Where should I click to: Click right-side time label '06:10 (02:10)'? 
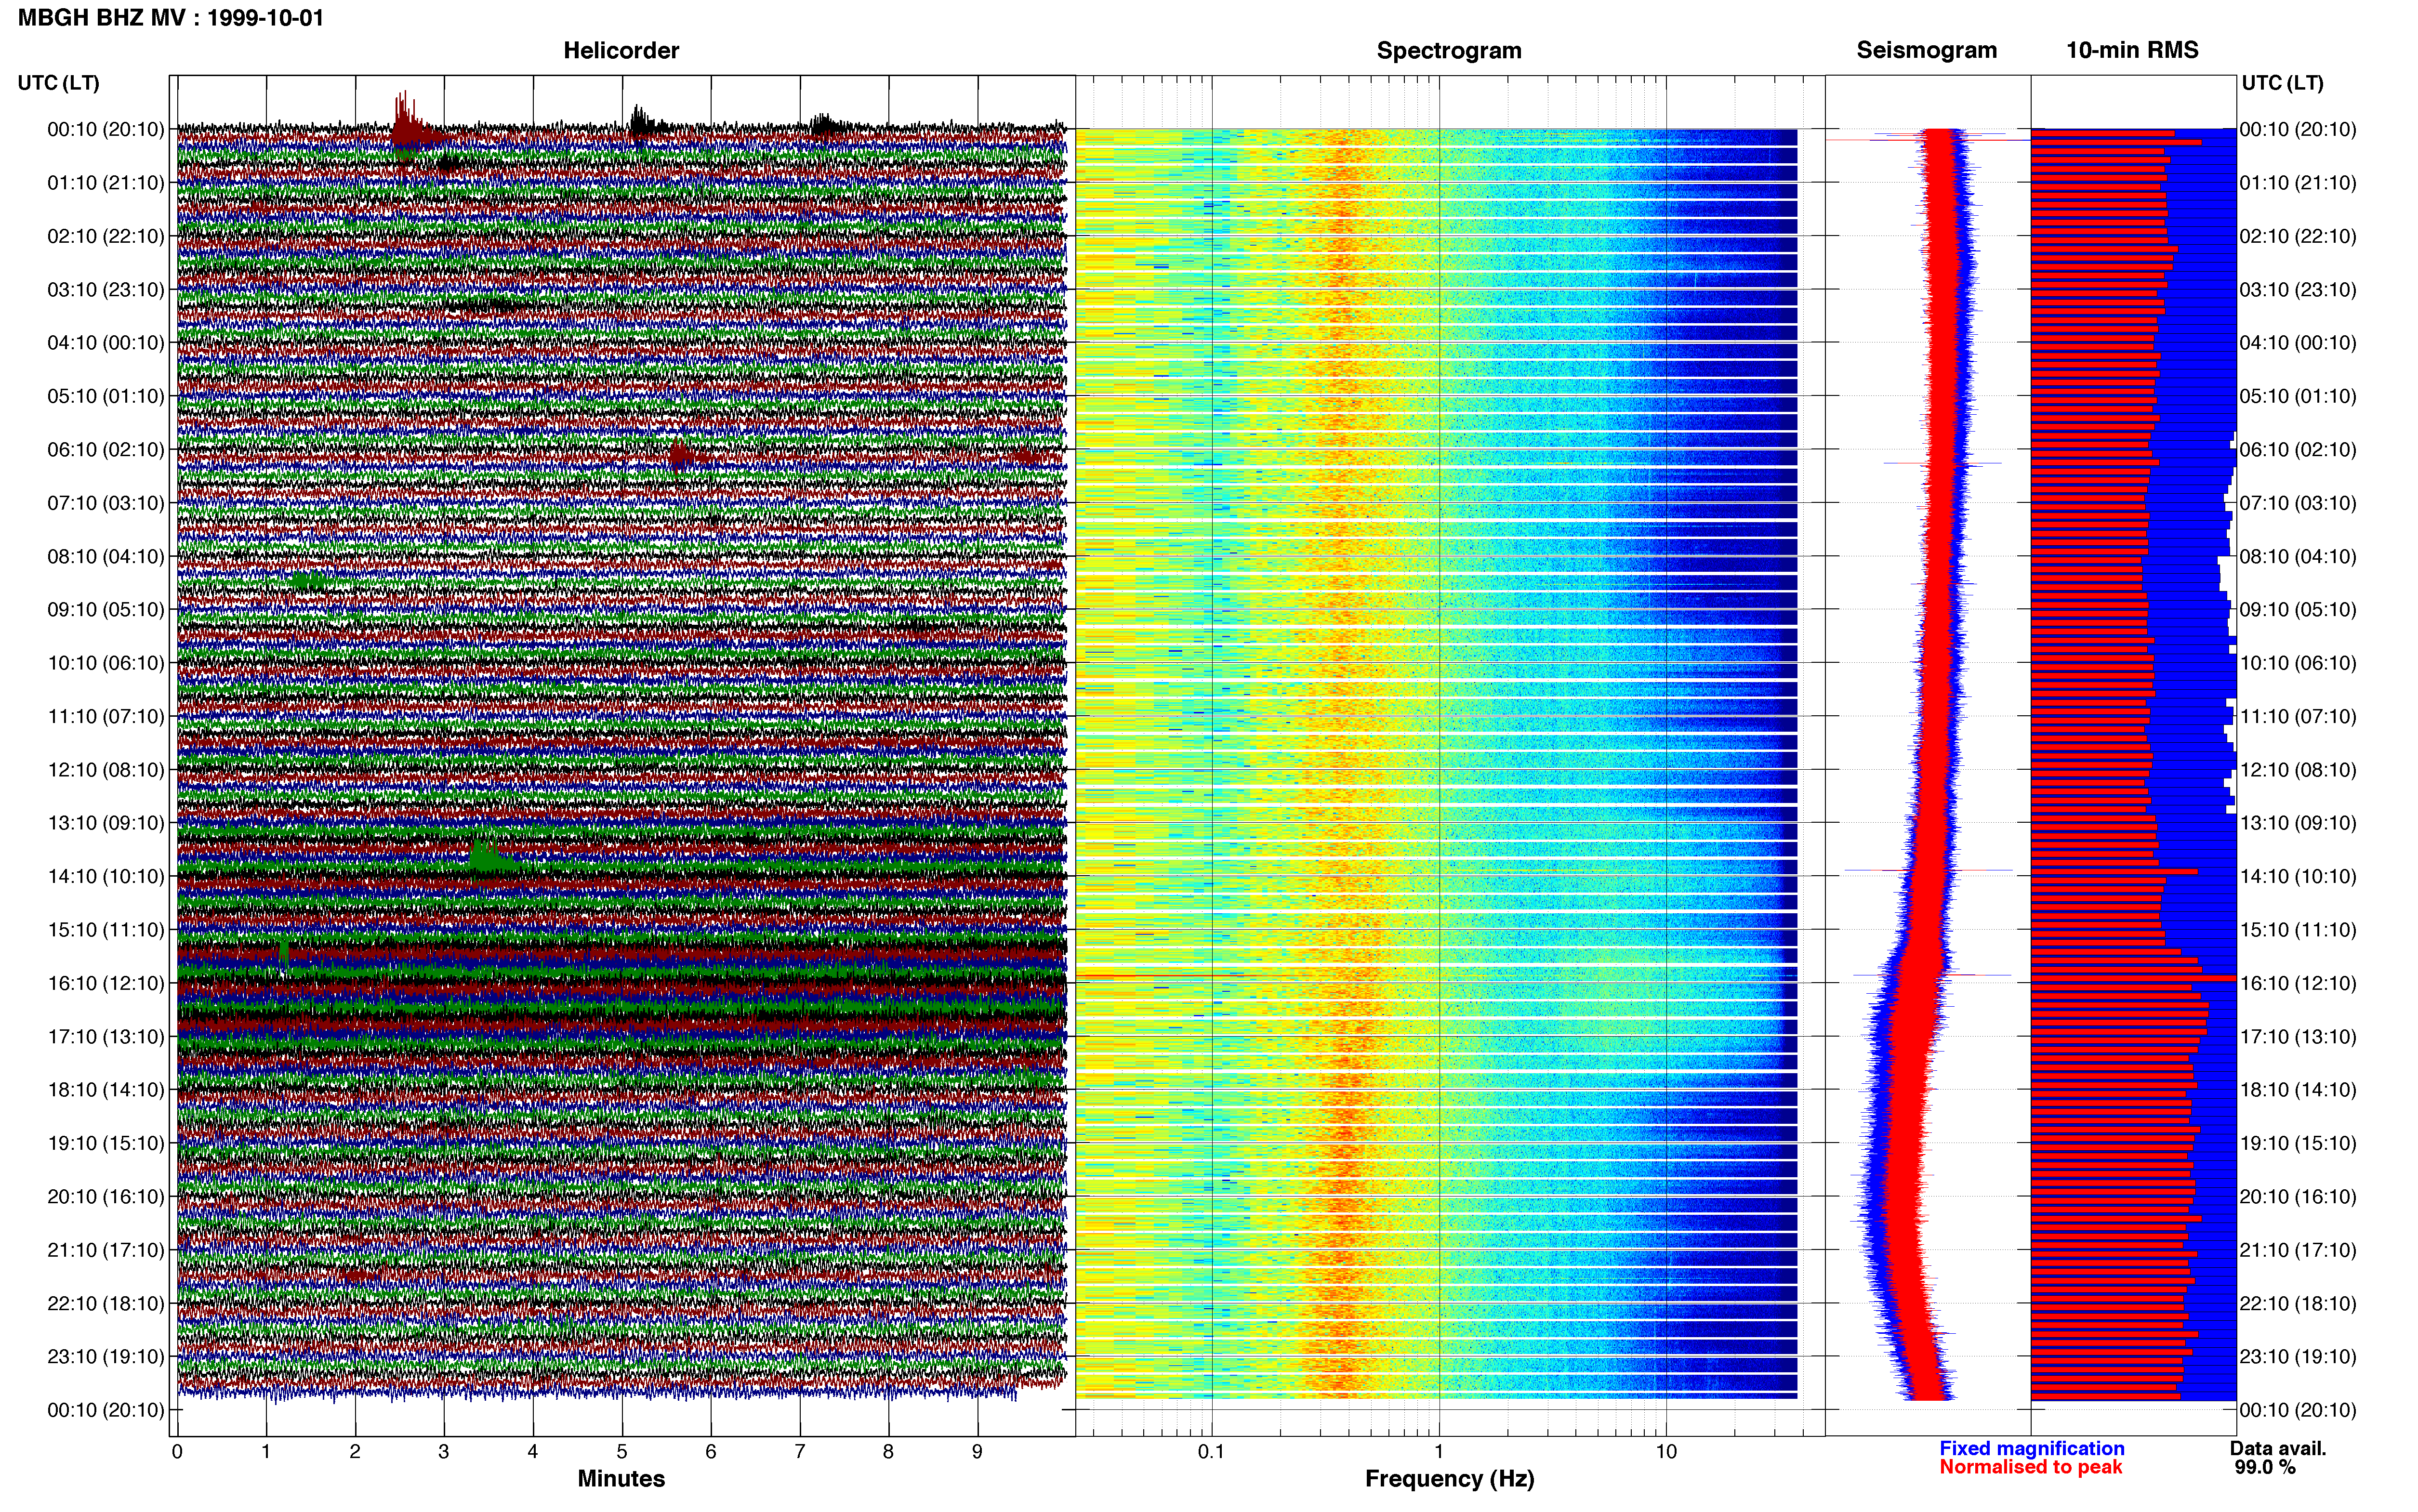click(2298, 449)
